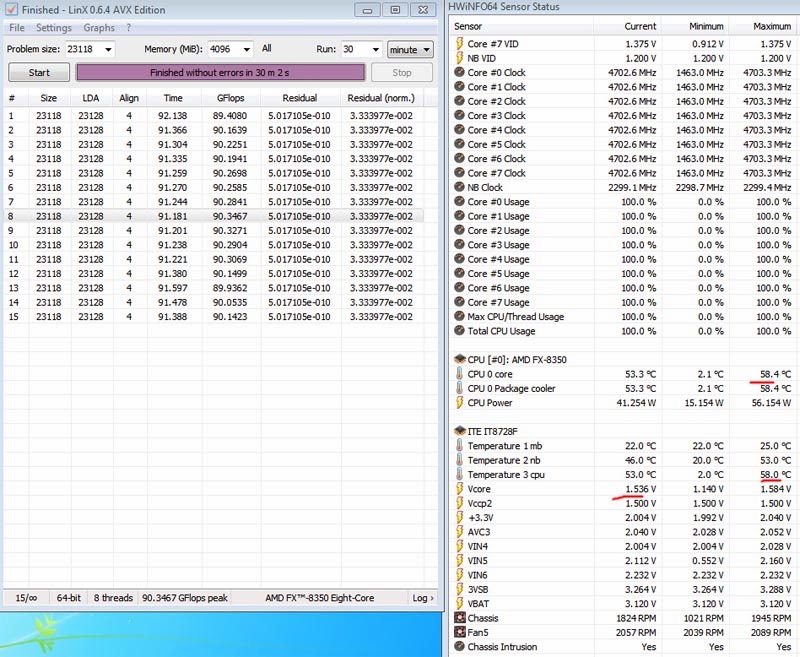Click the chip icon beside CPU [#0]: AMD FX-8350

click(x=460, y=359)
